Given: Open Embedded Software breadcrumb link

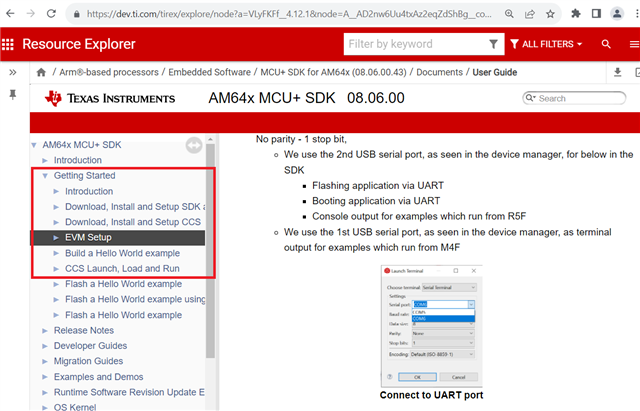Looking at the screenshot, I should point(209,72).
